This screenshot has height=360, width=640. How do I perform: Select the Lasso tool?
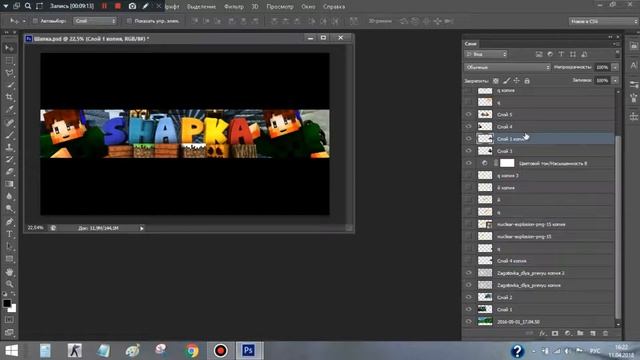9,73
